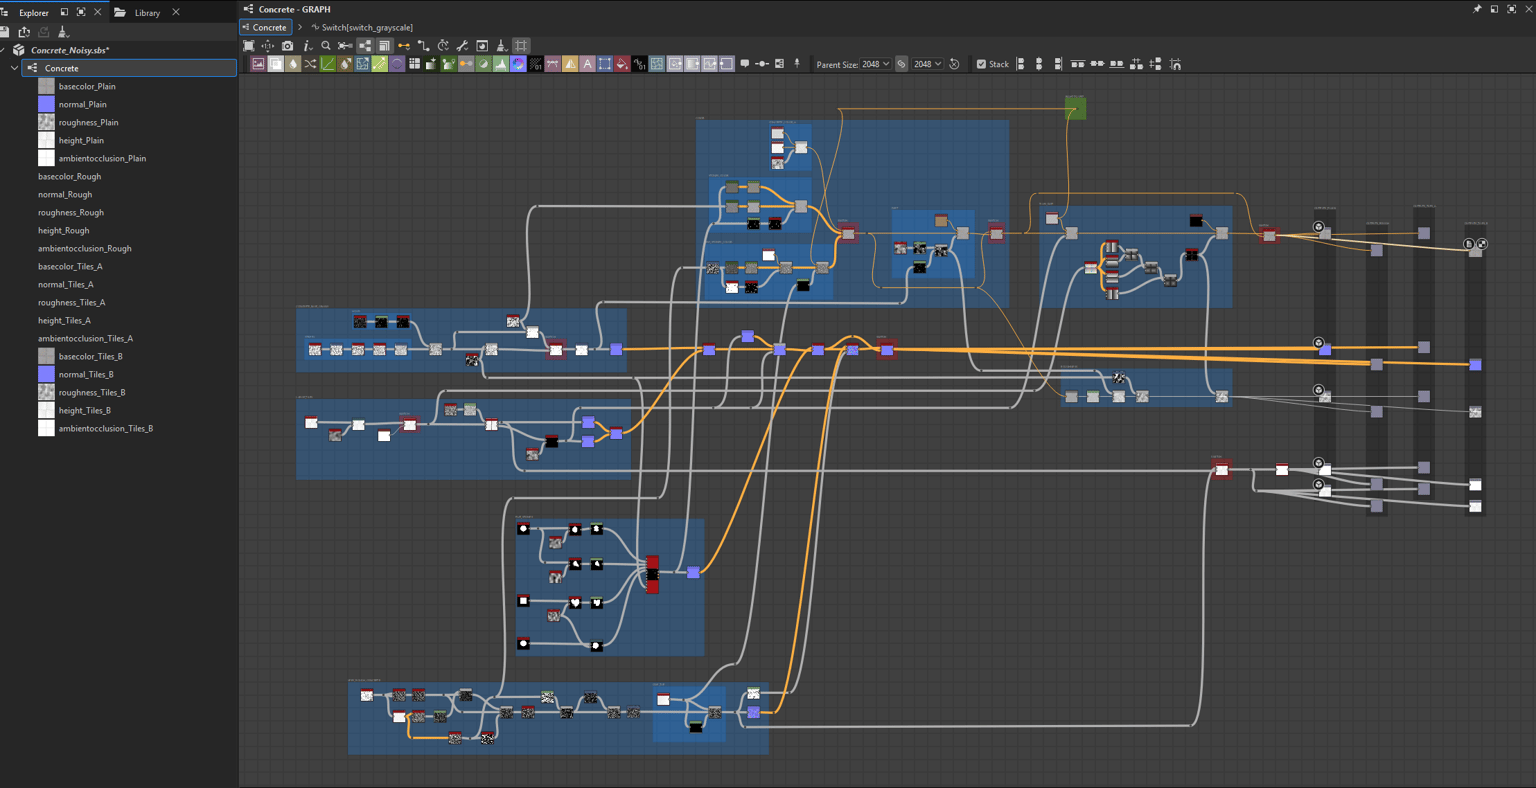
Task: Add a Curve node from the toolbar
Action: pyautogui.click(x=327, y=64)
